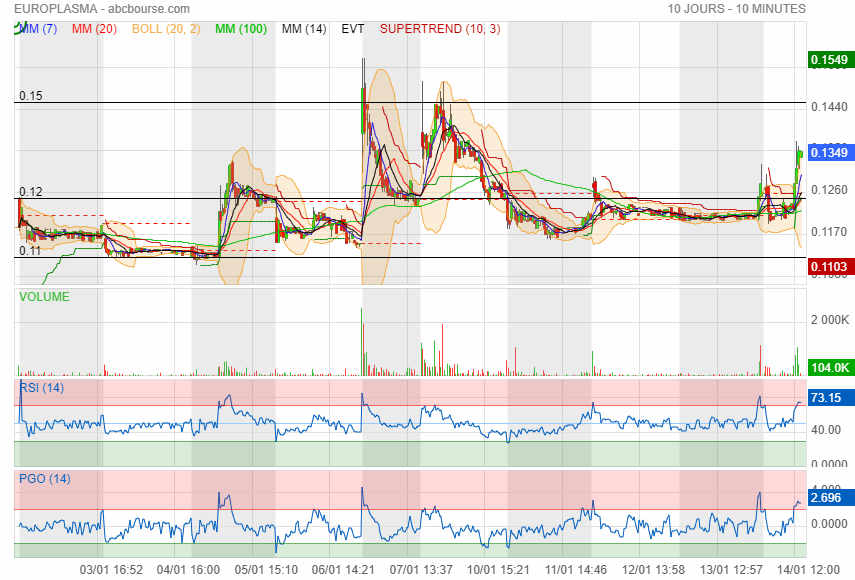Click the 07/01 13:37 time axis marker
Screen dimensions: 855x580
click(420, 569)
